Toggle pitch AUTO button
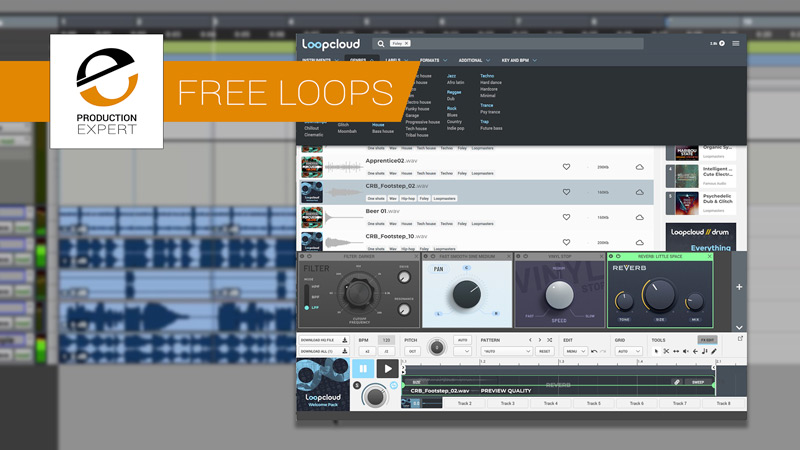Screen dimensions: 800x450 [462, 340]
